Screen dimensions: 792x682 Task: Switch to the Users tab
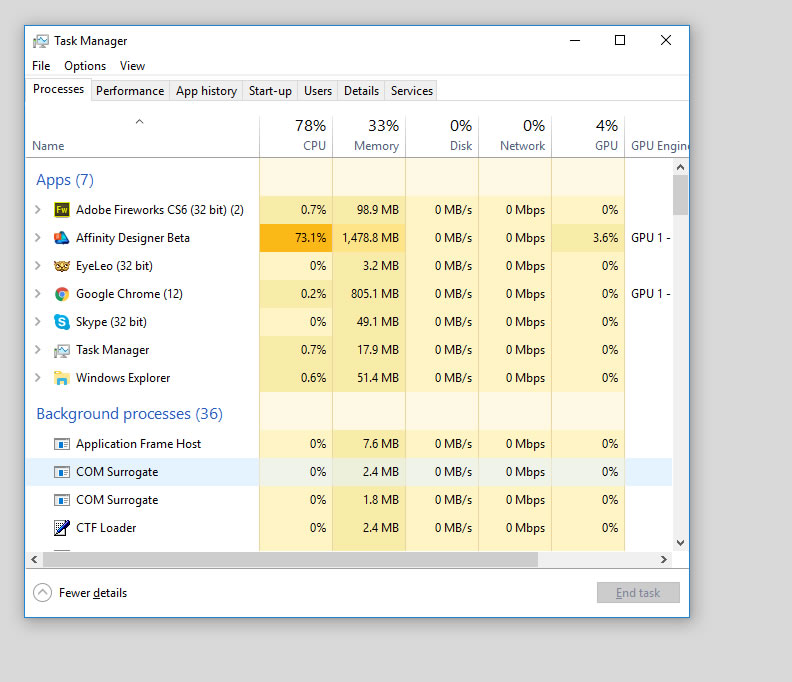coord(318,91)
